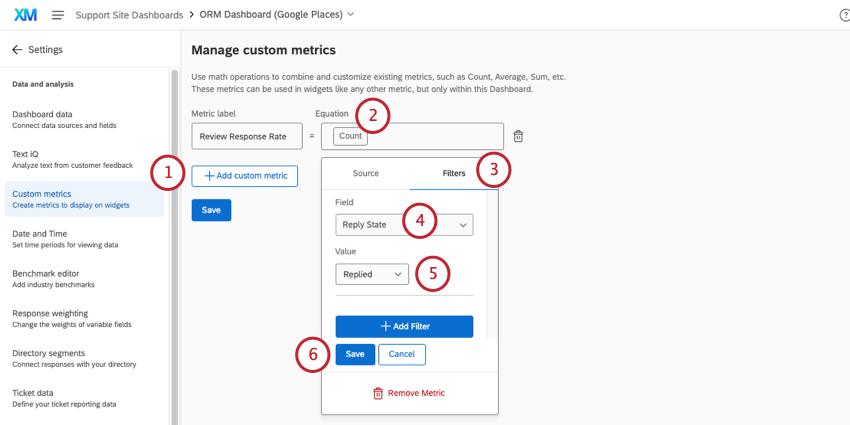Switch to the Source tab
850x425 pixels.
365,174
